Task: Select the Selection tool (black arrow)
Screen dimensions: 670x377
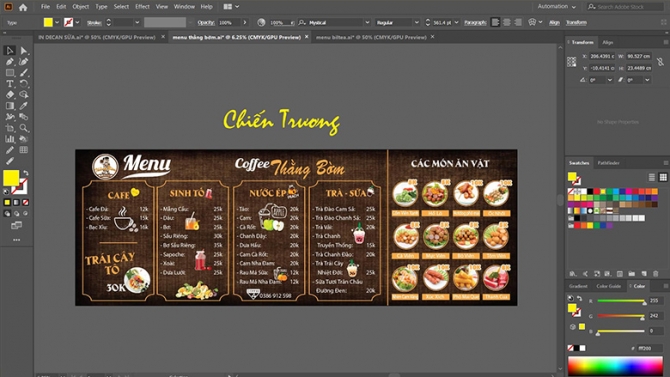Action: pyautogui.click(x=10, y=50)
